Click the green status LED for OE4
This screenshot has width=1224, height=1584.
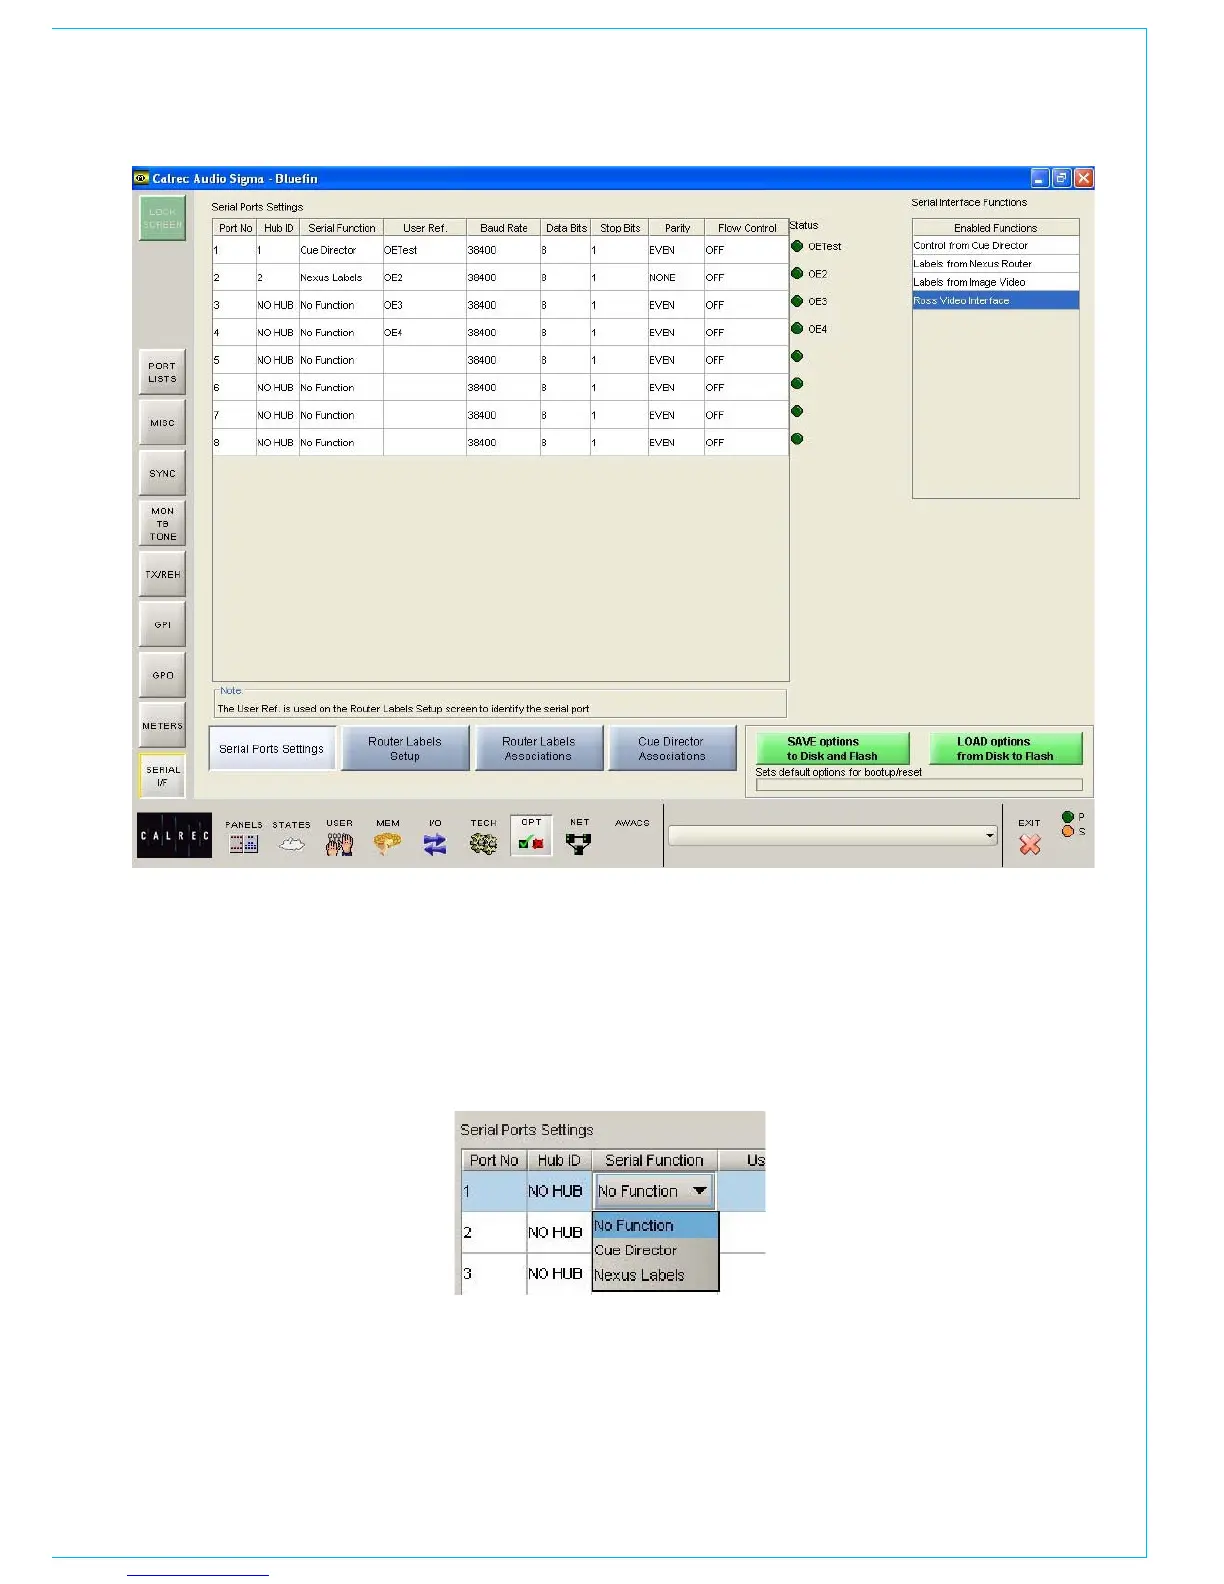(797, 328)
